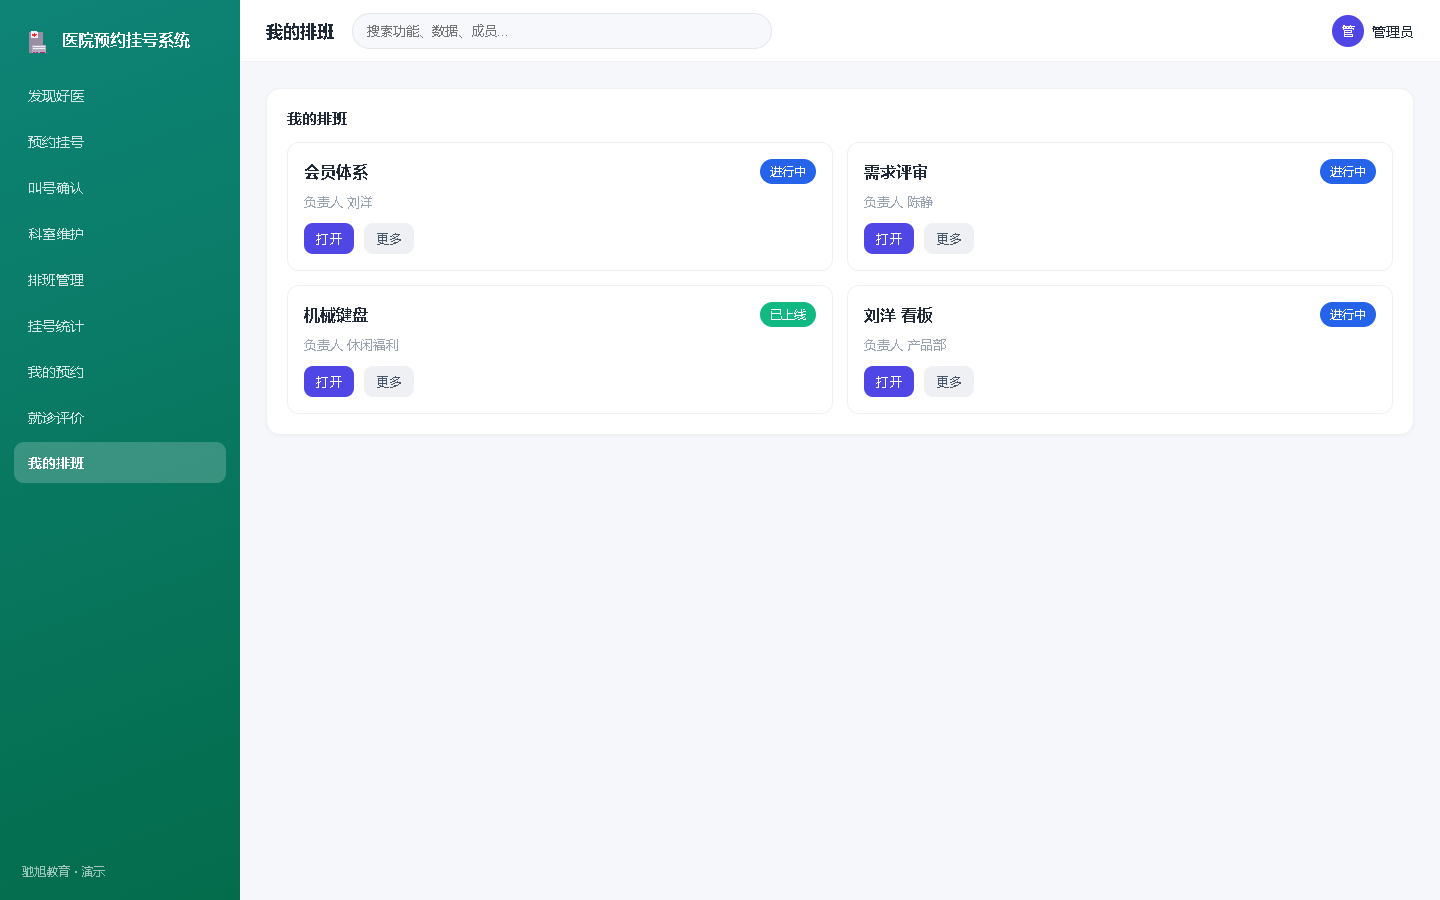The image size is (1440, 900).
Task: Click the purple 管 avatar icon
Action: (1348, 31)
